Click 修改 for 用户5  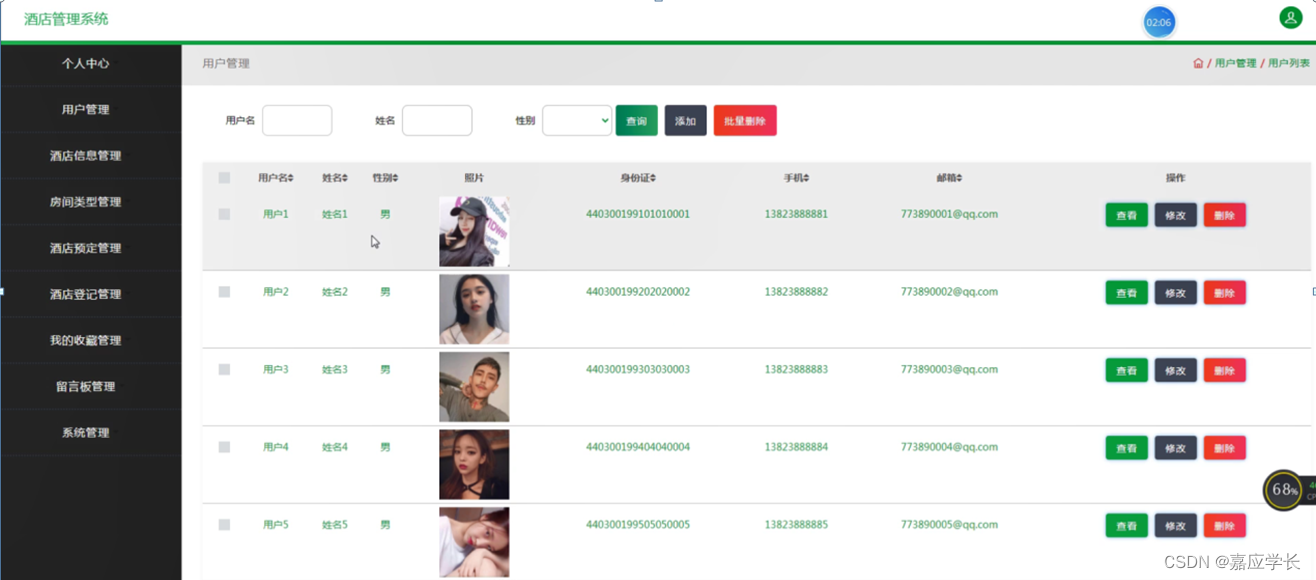click(1175, 526)
